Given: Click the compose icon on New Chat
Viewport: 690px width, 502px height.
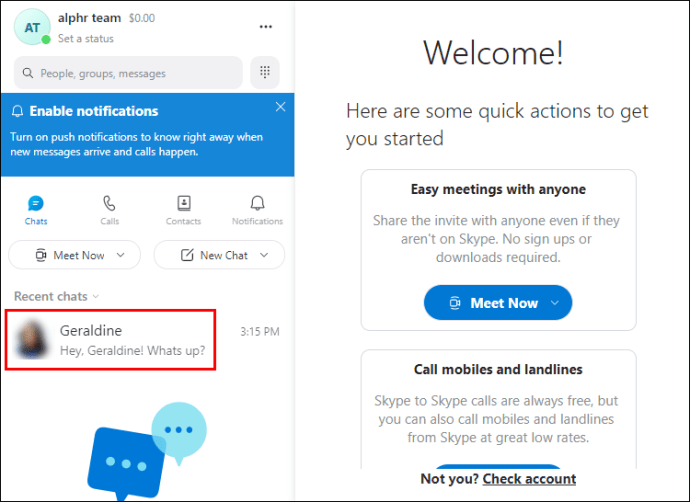Looking at the screenshot, I should tap(187, 255).
